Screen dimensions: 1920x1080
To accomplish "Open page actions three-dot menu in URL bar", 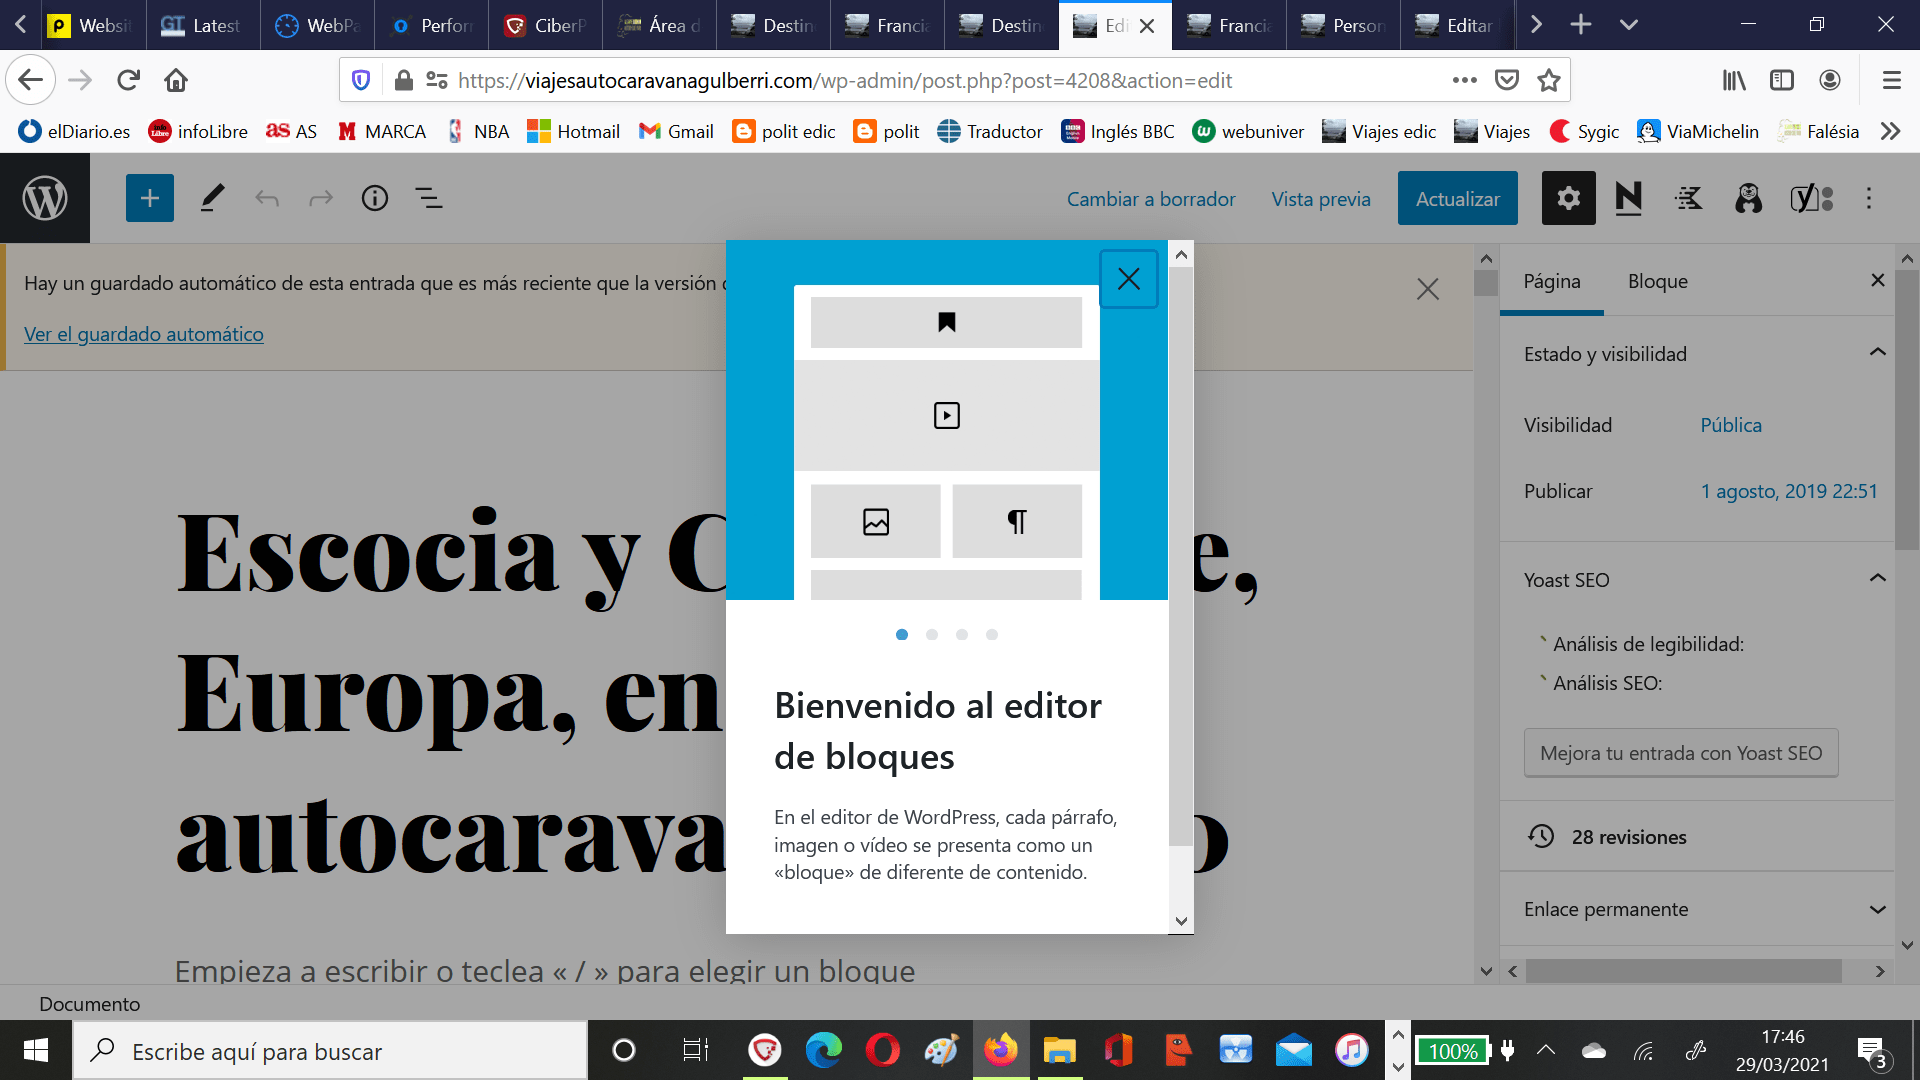I will click(1465, 80).
